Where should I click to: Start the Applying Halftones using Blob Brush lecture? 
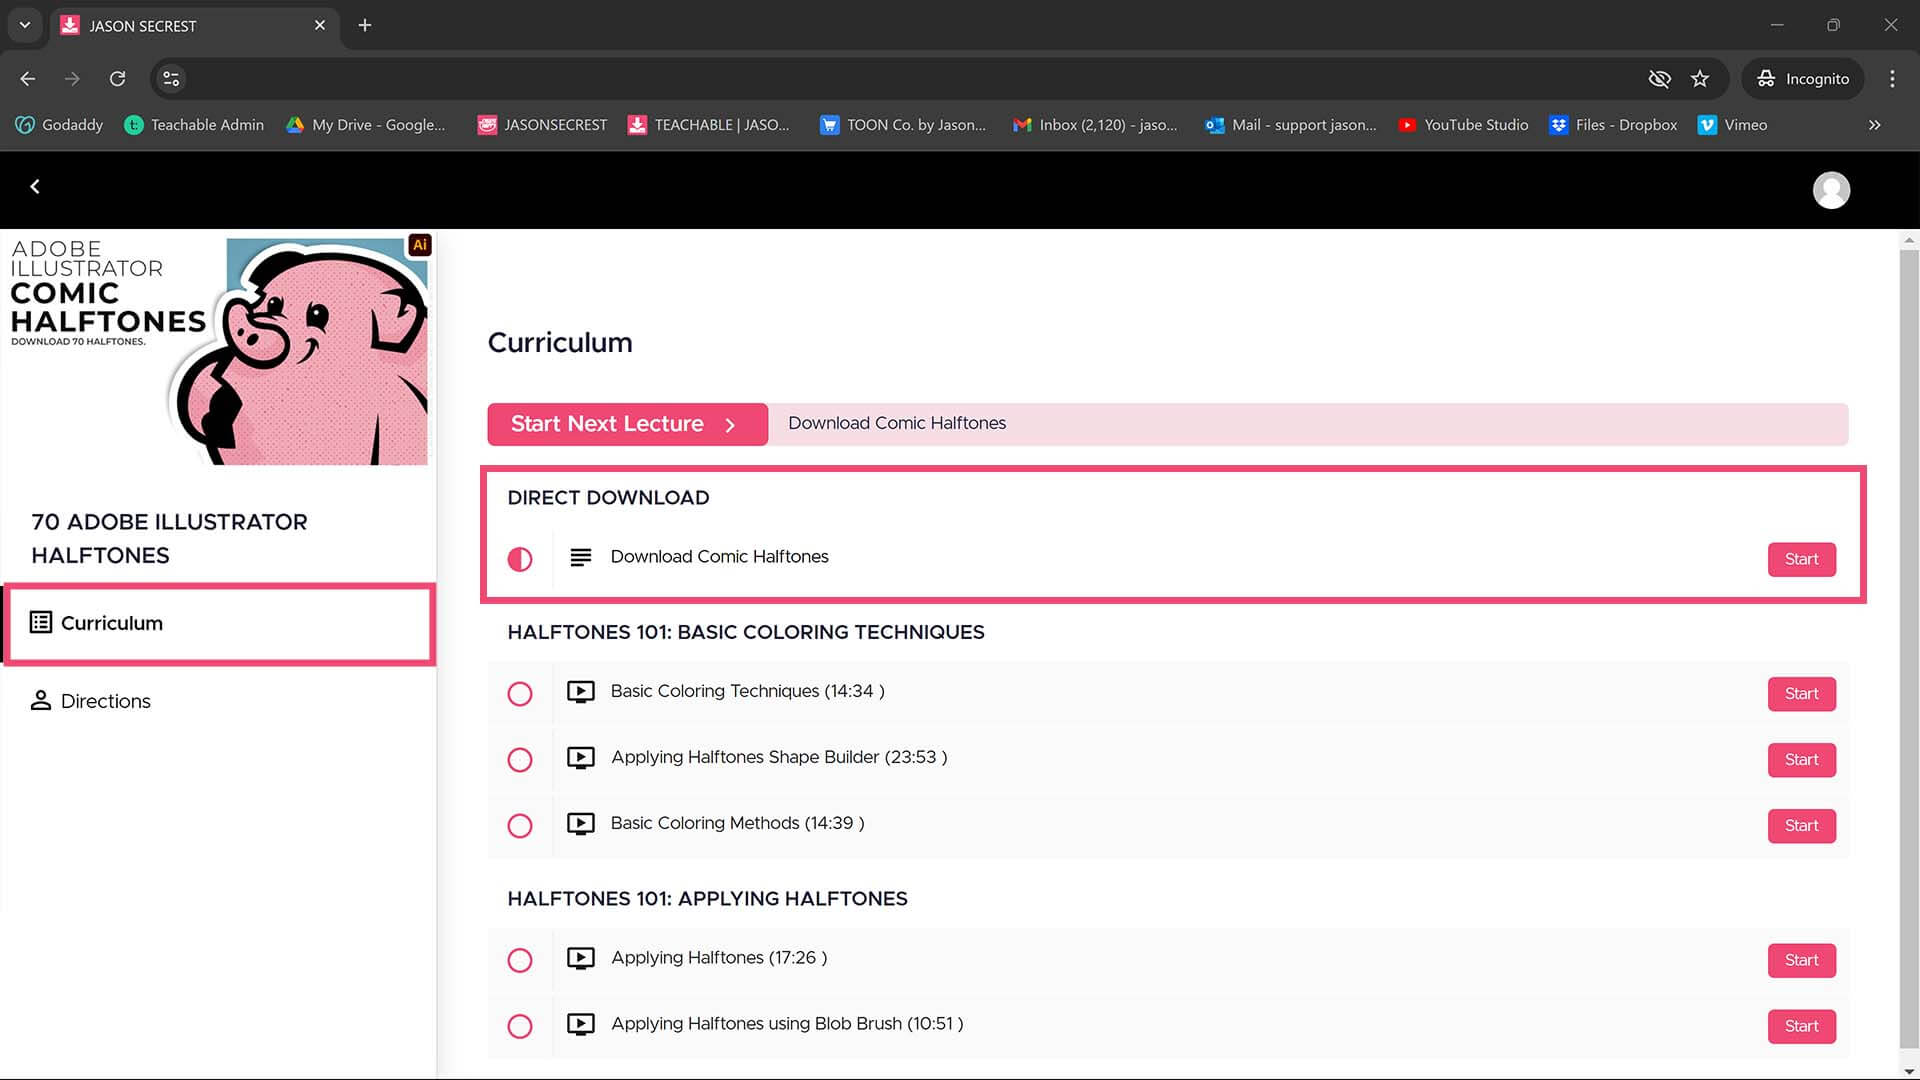click(x=1801, y=1027)
